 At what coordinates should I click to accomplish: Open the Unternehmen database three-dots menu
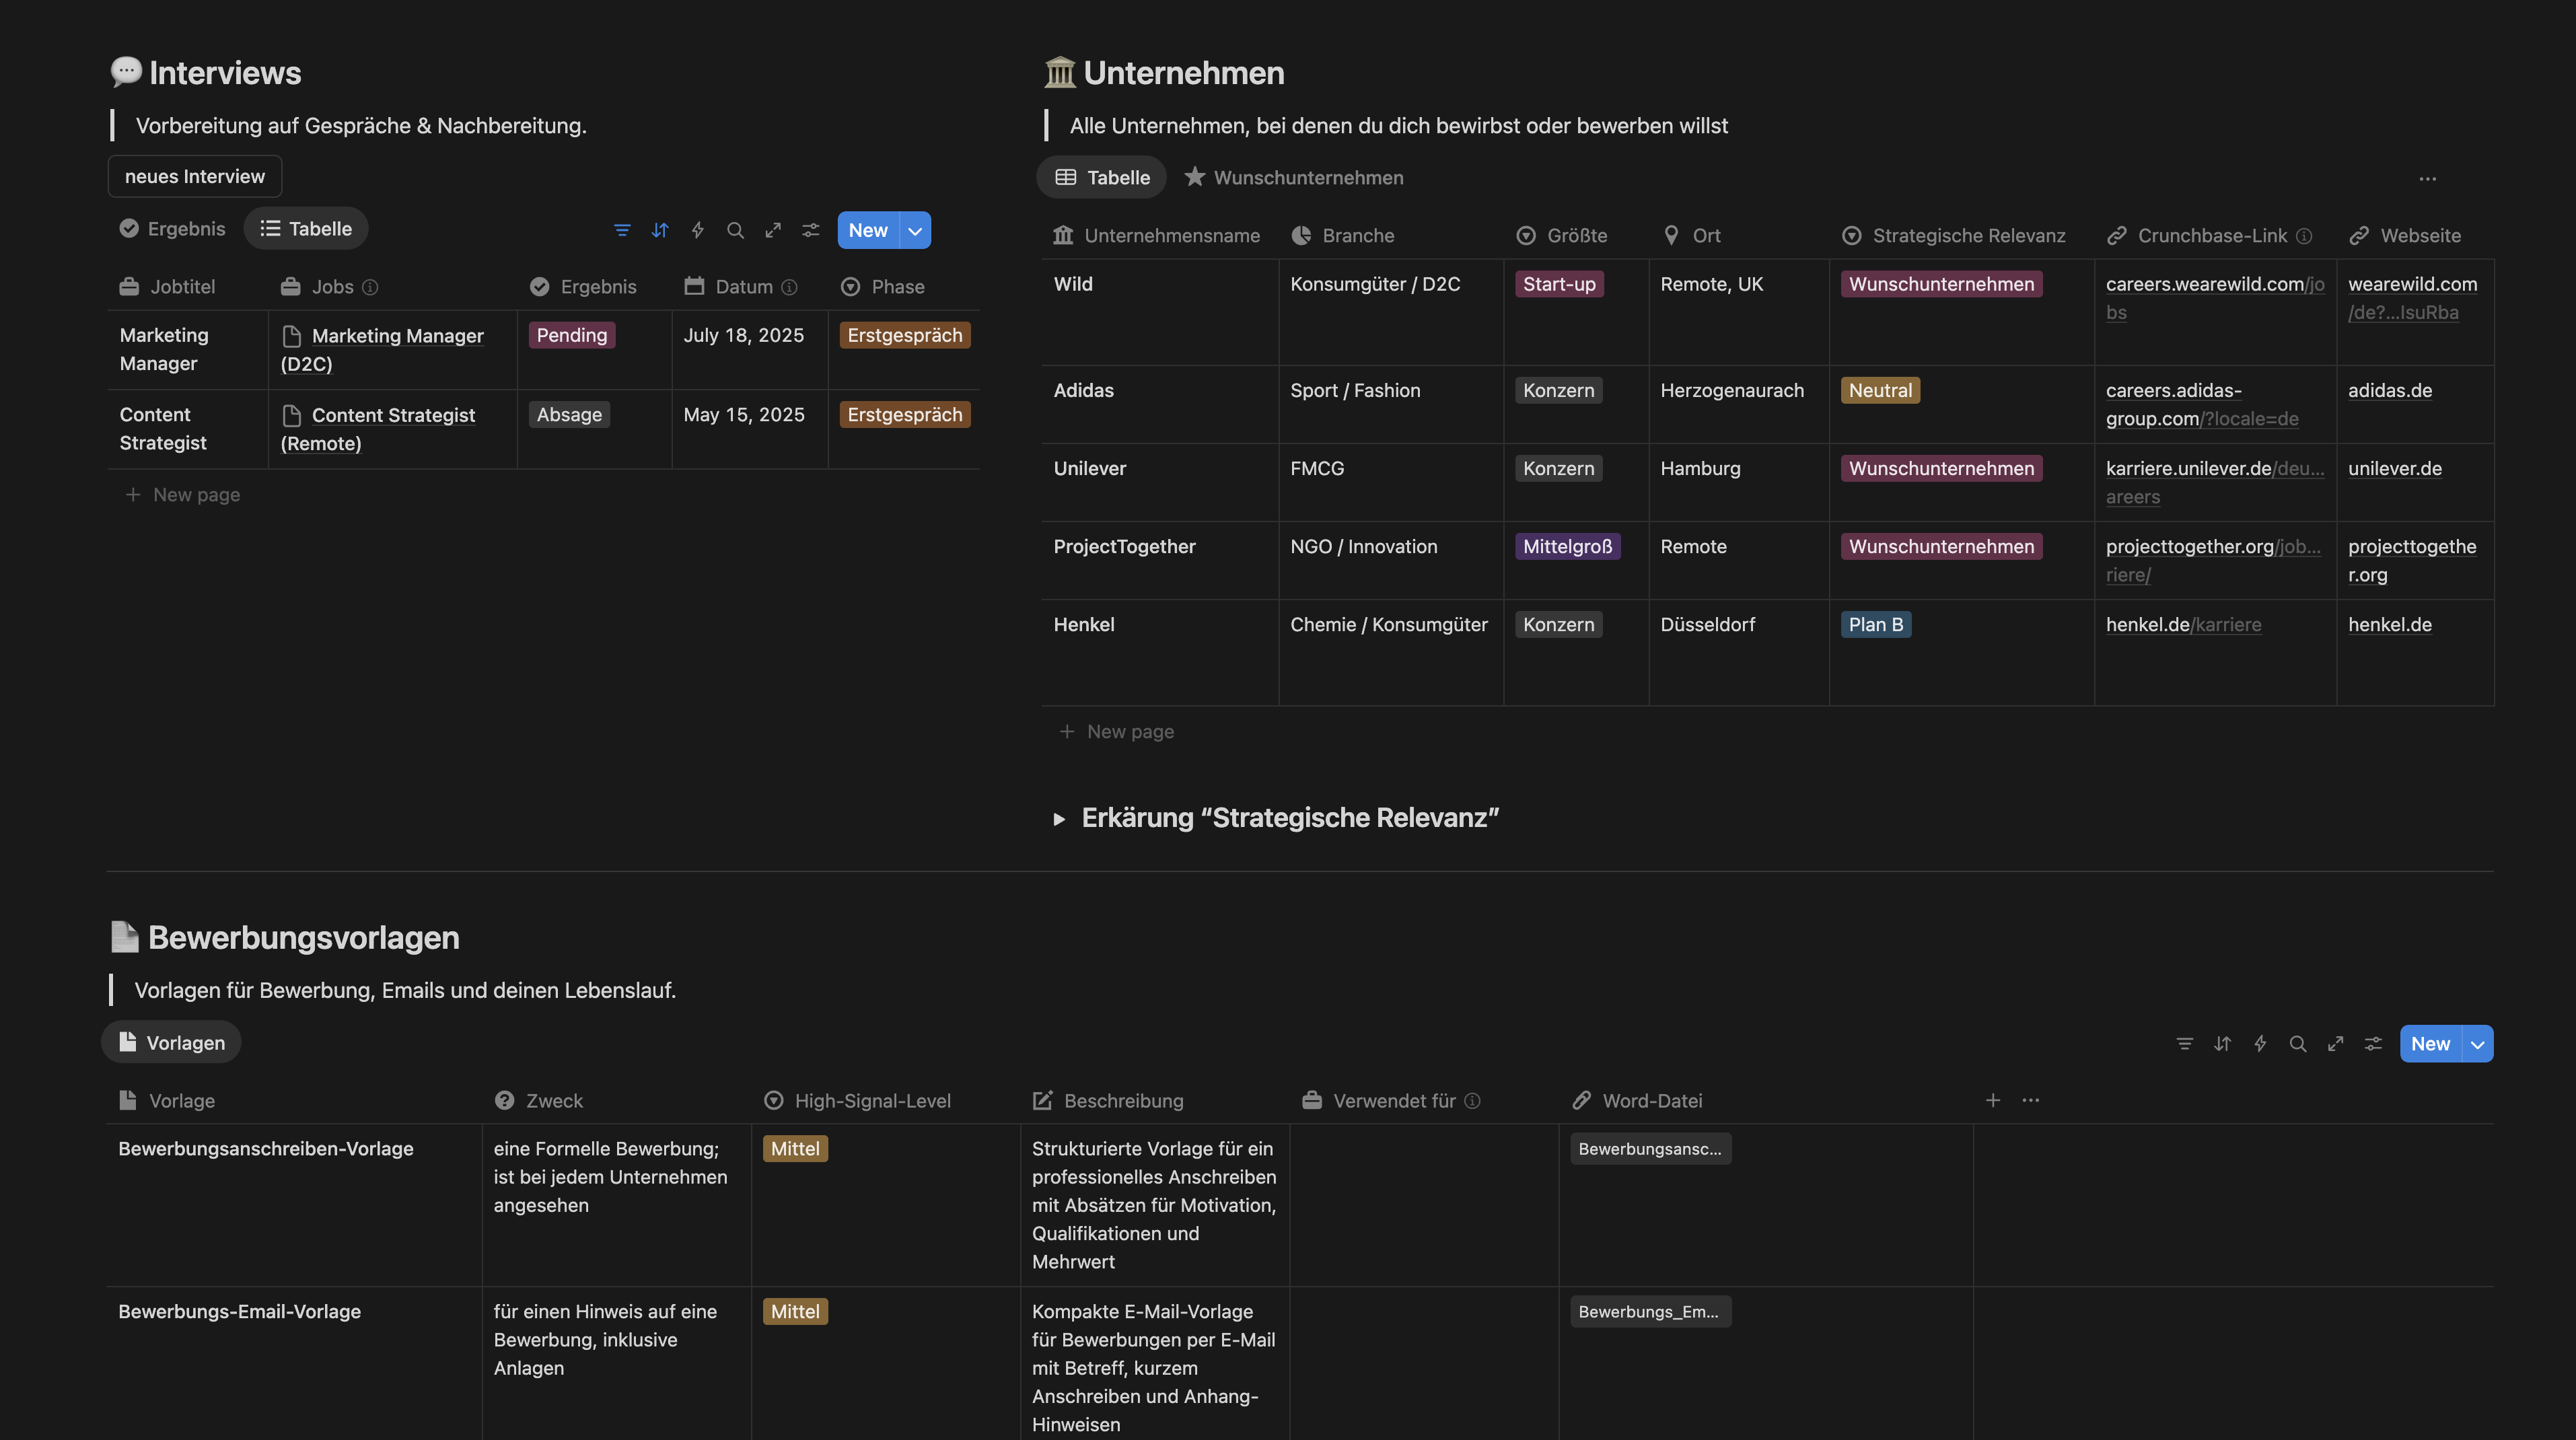[2428, 178]
